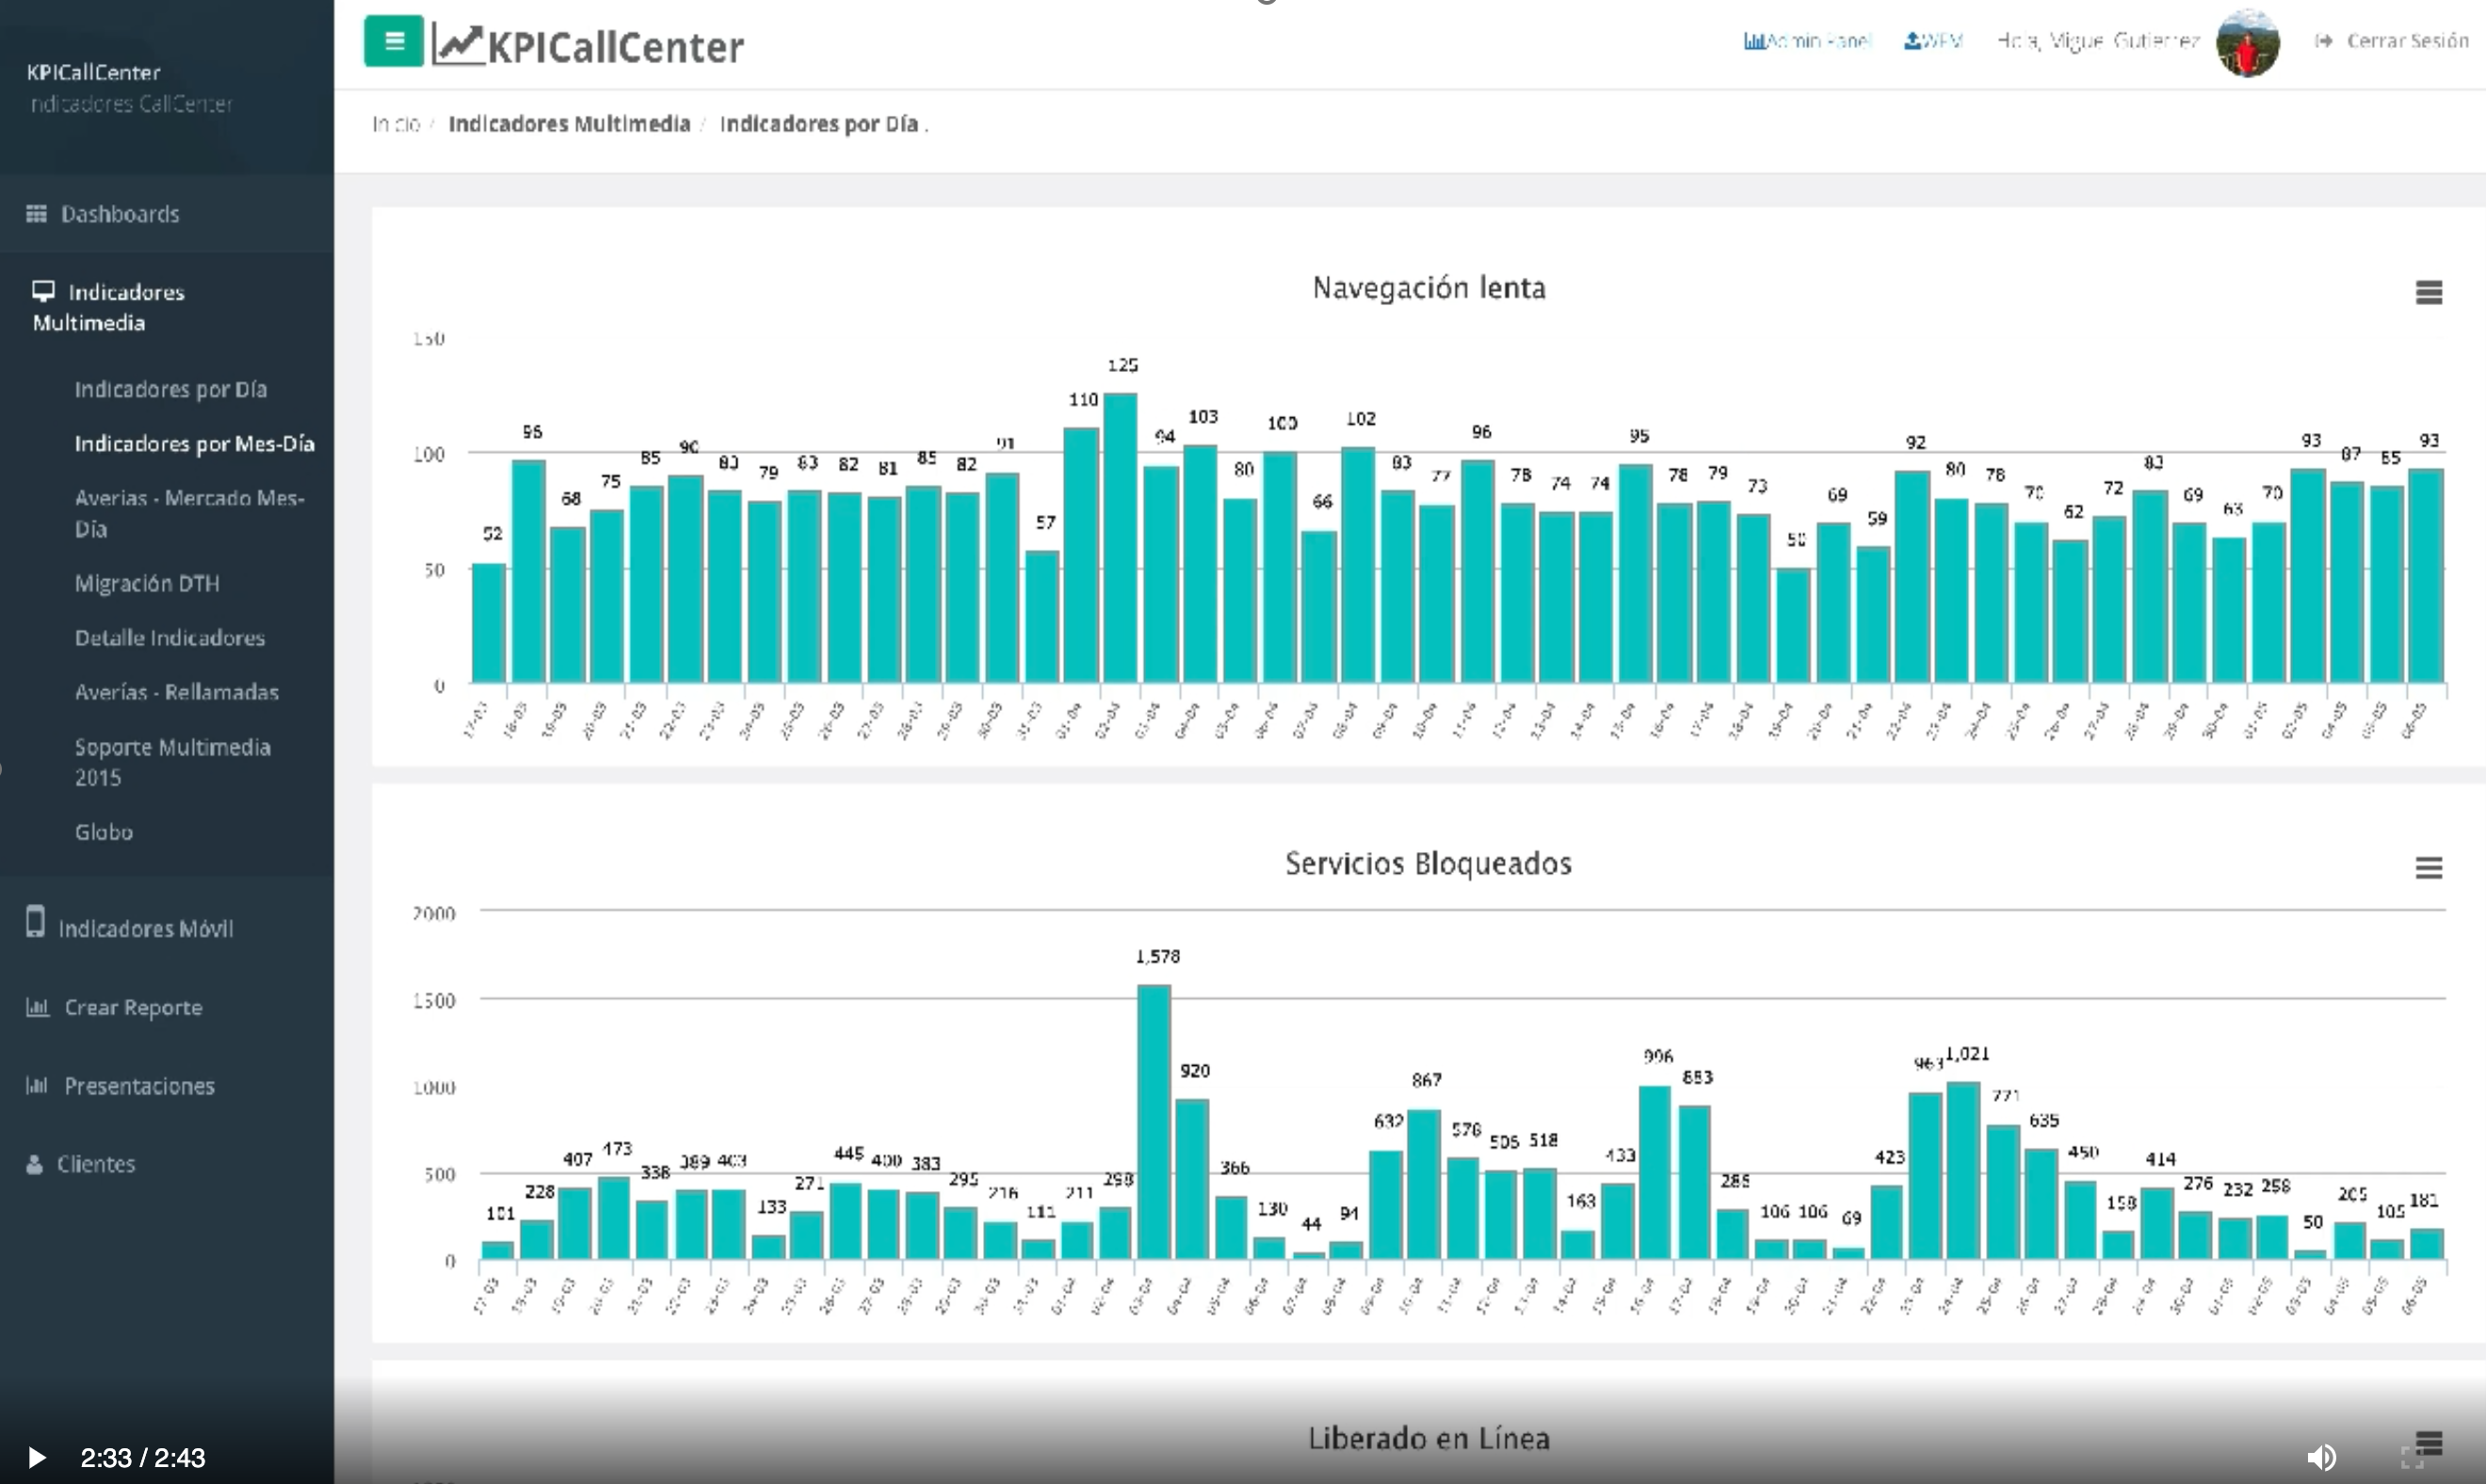This screenshot has height=1484, width=2486.
Task: Open Servicios Bloqueados chart context menu
Action: tap(2429, 868)
